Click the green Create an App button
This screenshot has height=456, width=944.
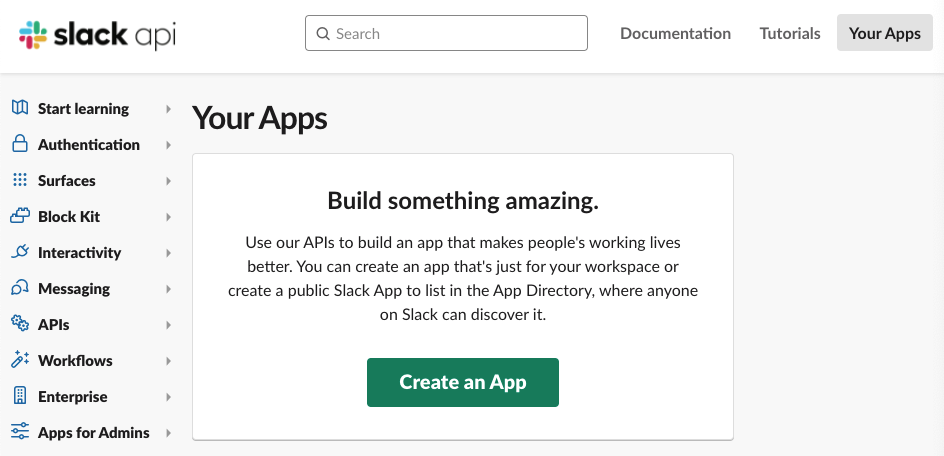point(462,383)
